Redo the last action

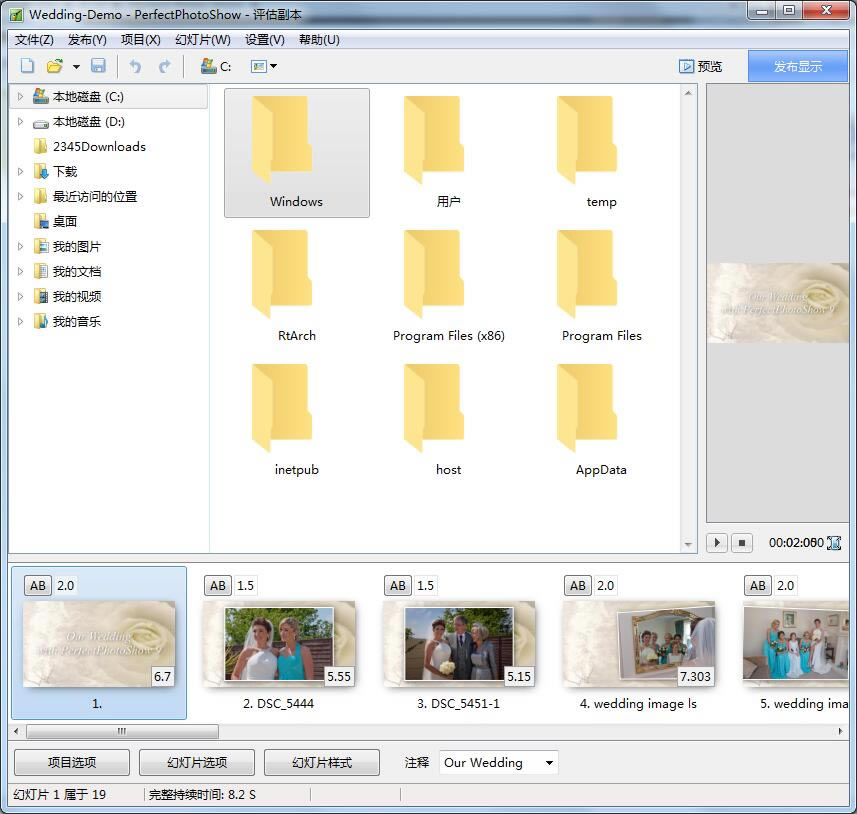click(163, 65)
